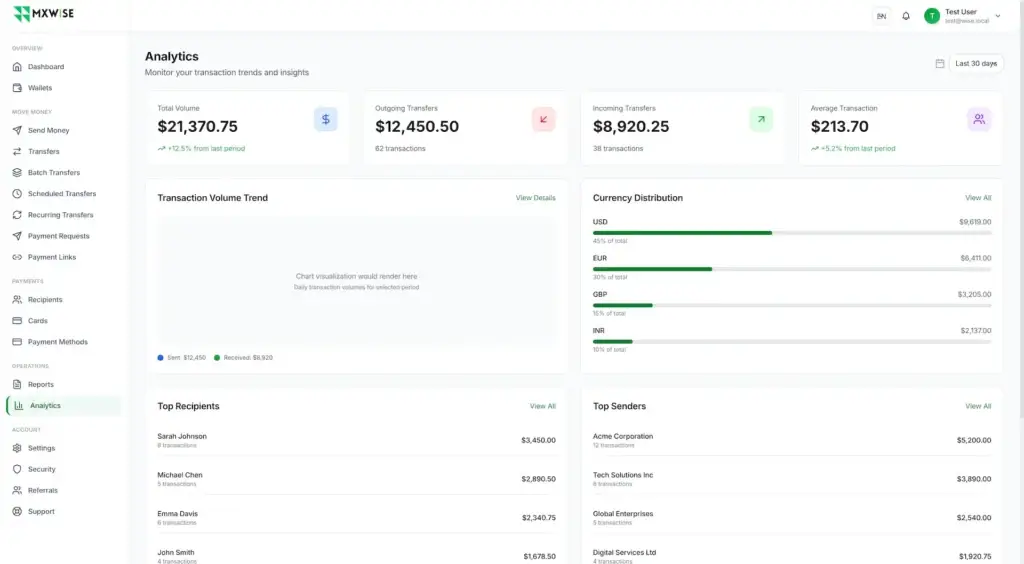Click View Details on Transaction Volume Trend
Viewport: 1024px width, 564px height.
pos(536,198)
